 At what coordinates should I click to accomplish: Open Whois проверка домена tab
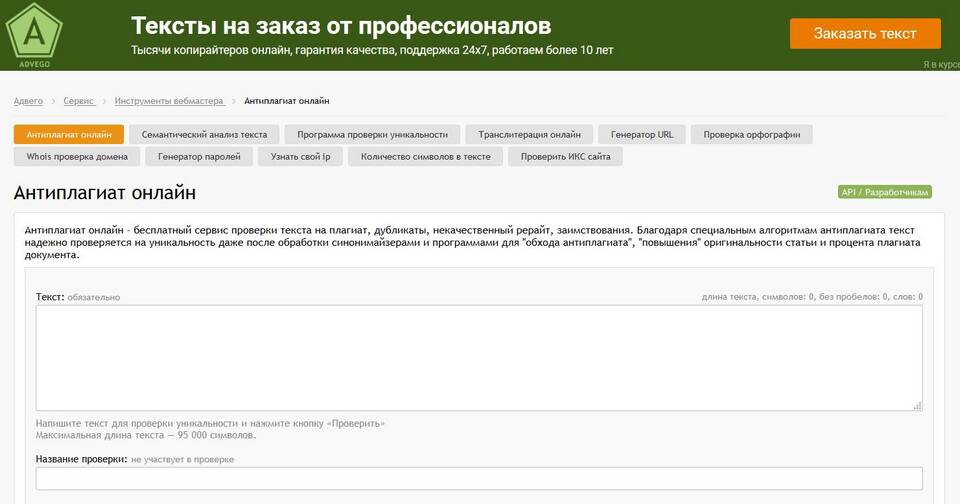tap(77, 156)
